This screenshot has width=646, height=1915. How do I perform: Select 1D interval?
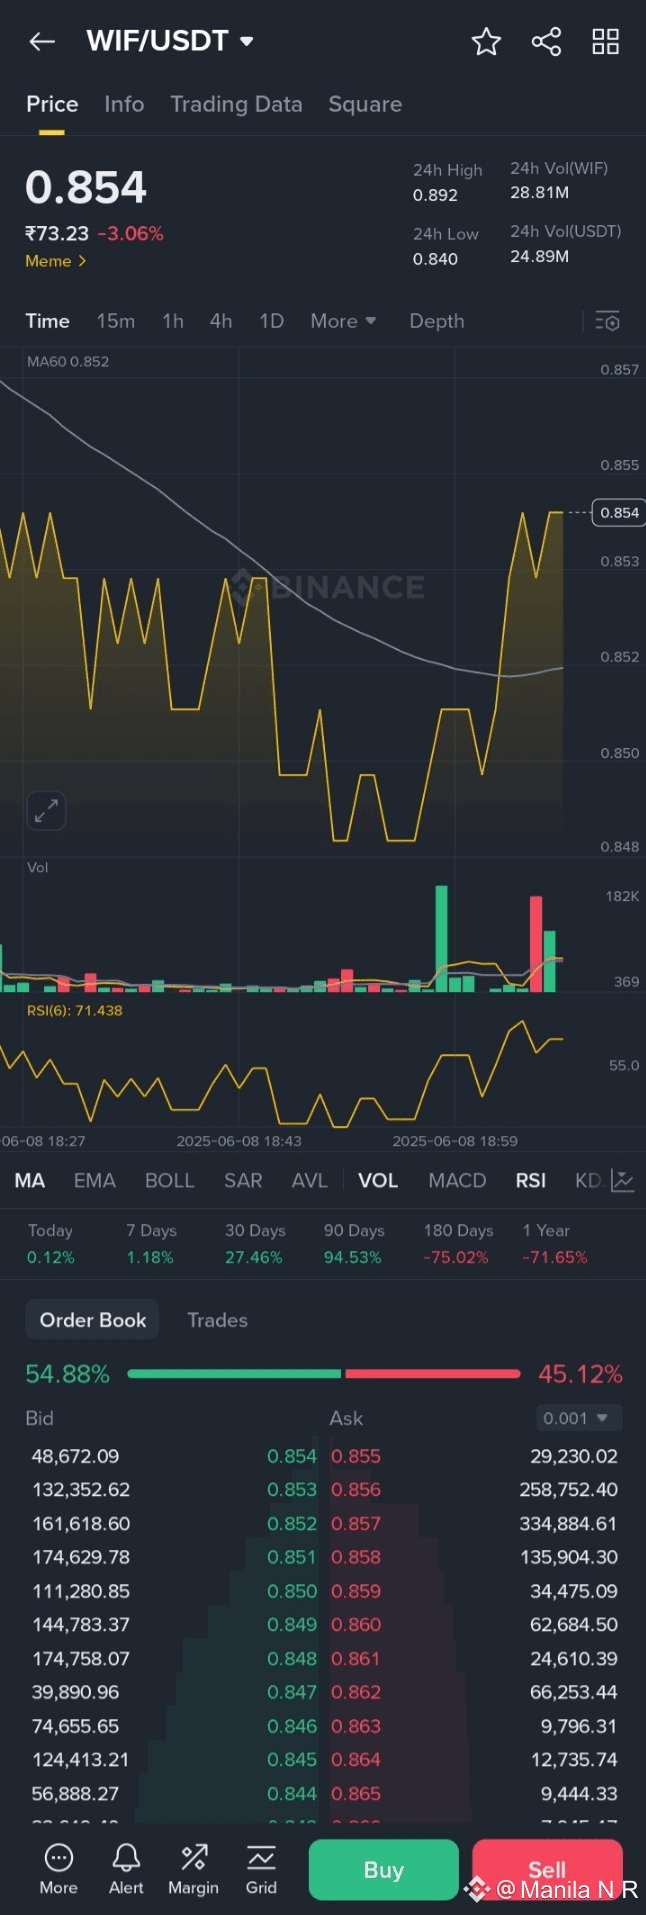tap(272, 321)
